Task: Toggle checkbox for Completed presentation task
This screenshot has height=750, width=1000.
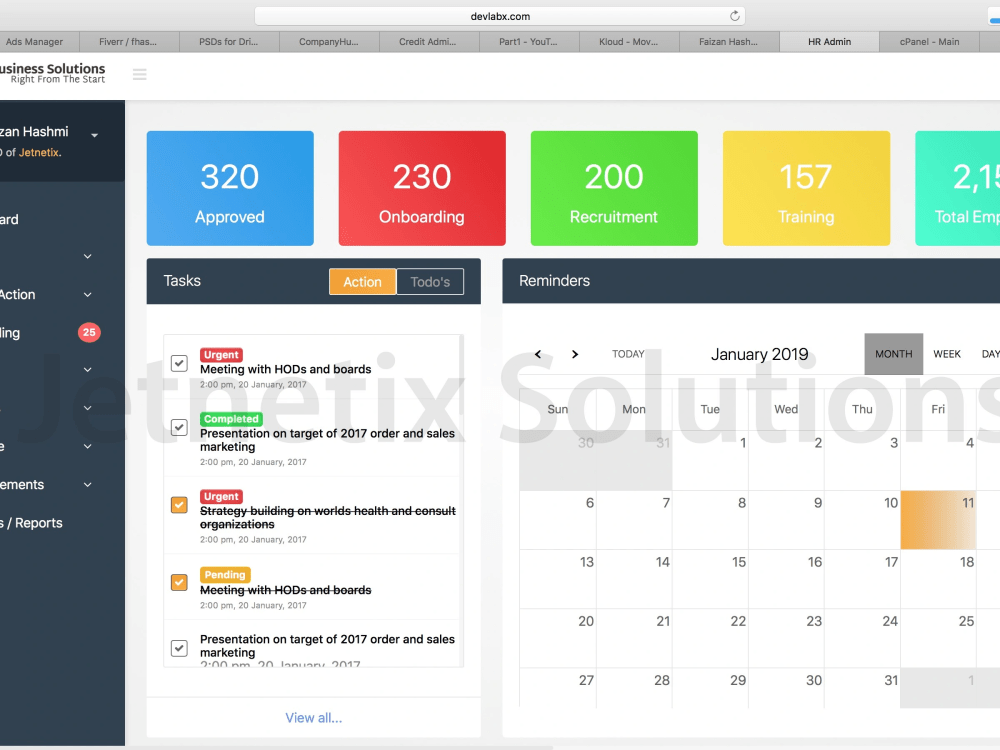Action: 179,427
